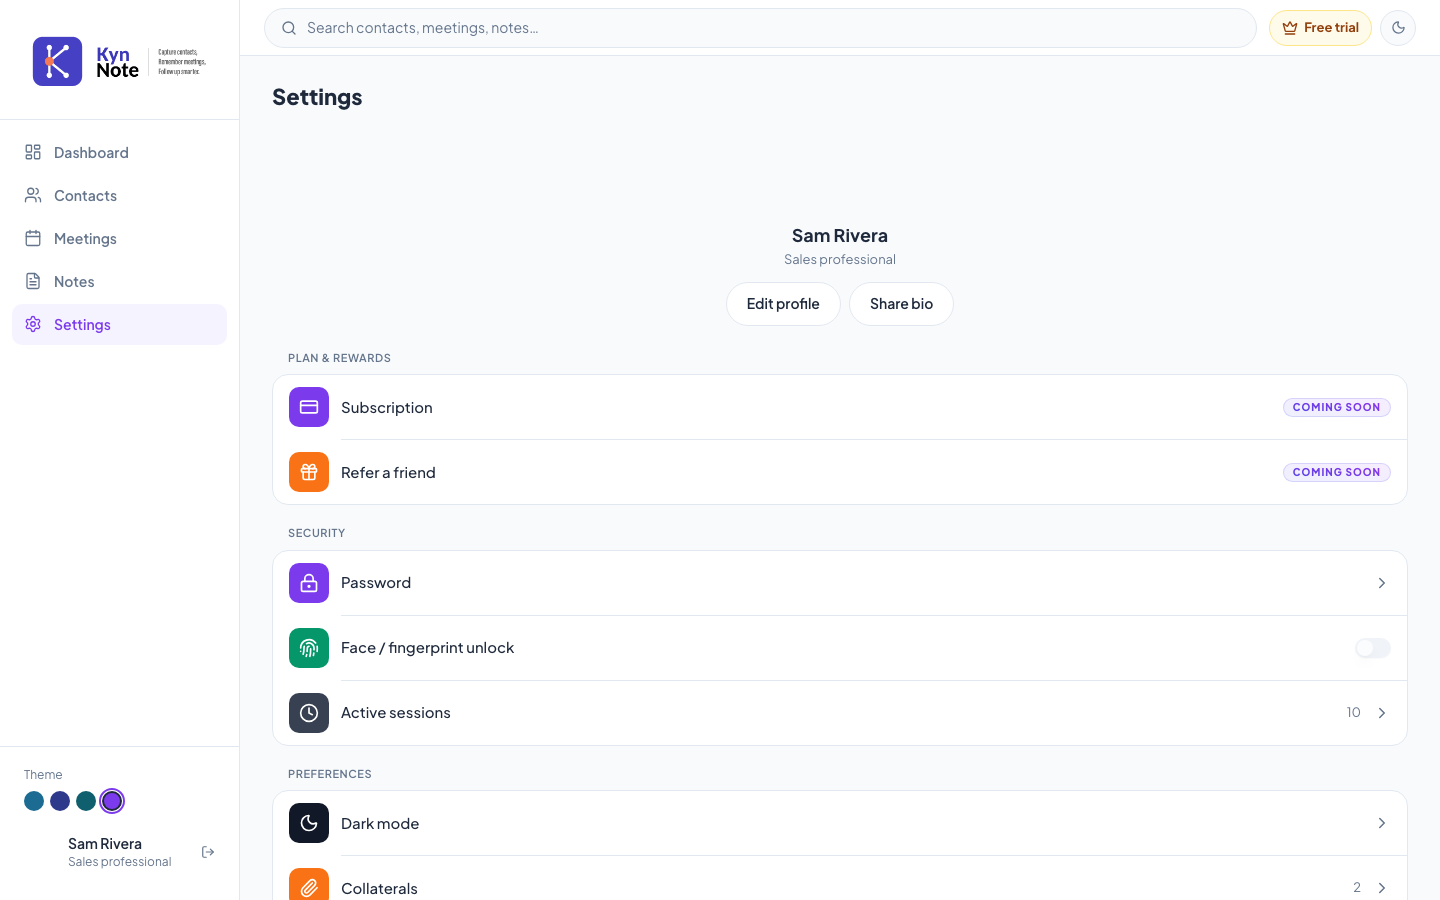Image resolution: width=1440 pixels, height=900 pixels.
Task: Click the Refer a friend gift icon
Action: click(x=309, y=472)
